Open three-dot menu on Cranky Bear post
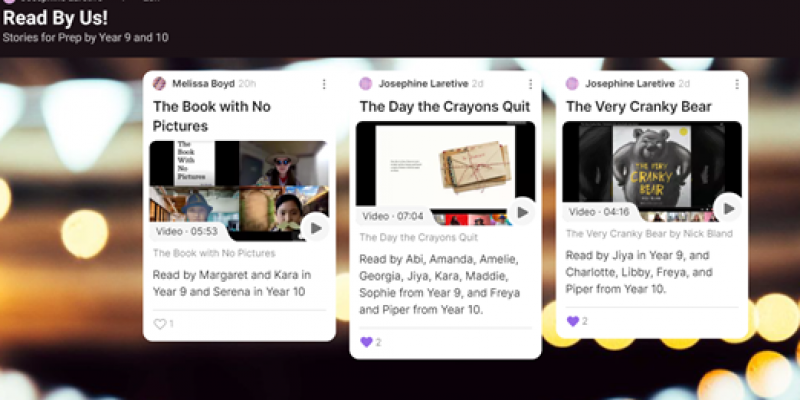This screenshot has height=400, width=800. tap(737, 84)
